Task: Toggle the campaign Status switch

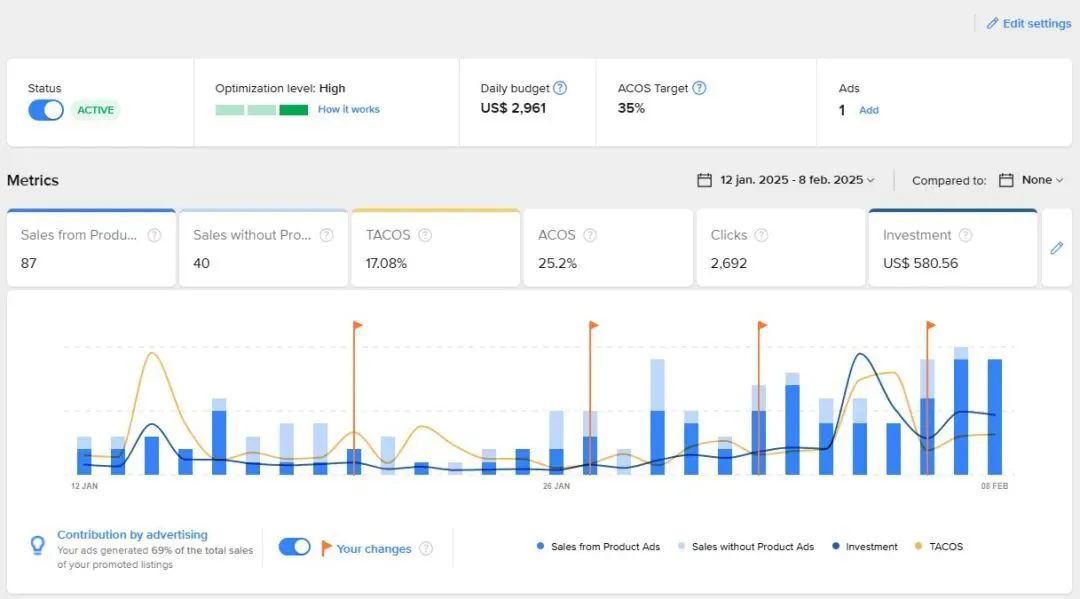Action: coord(45,110)
